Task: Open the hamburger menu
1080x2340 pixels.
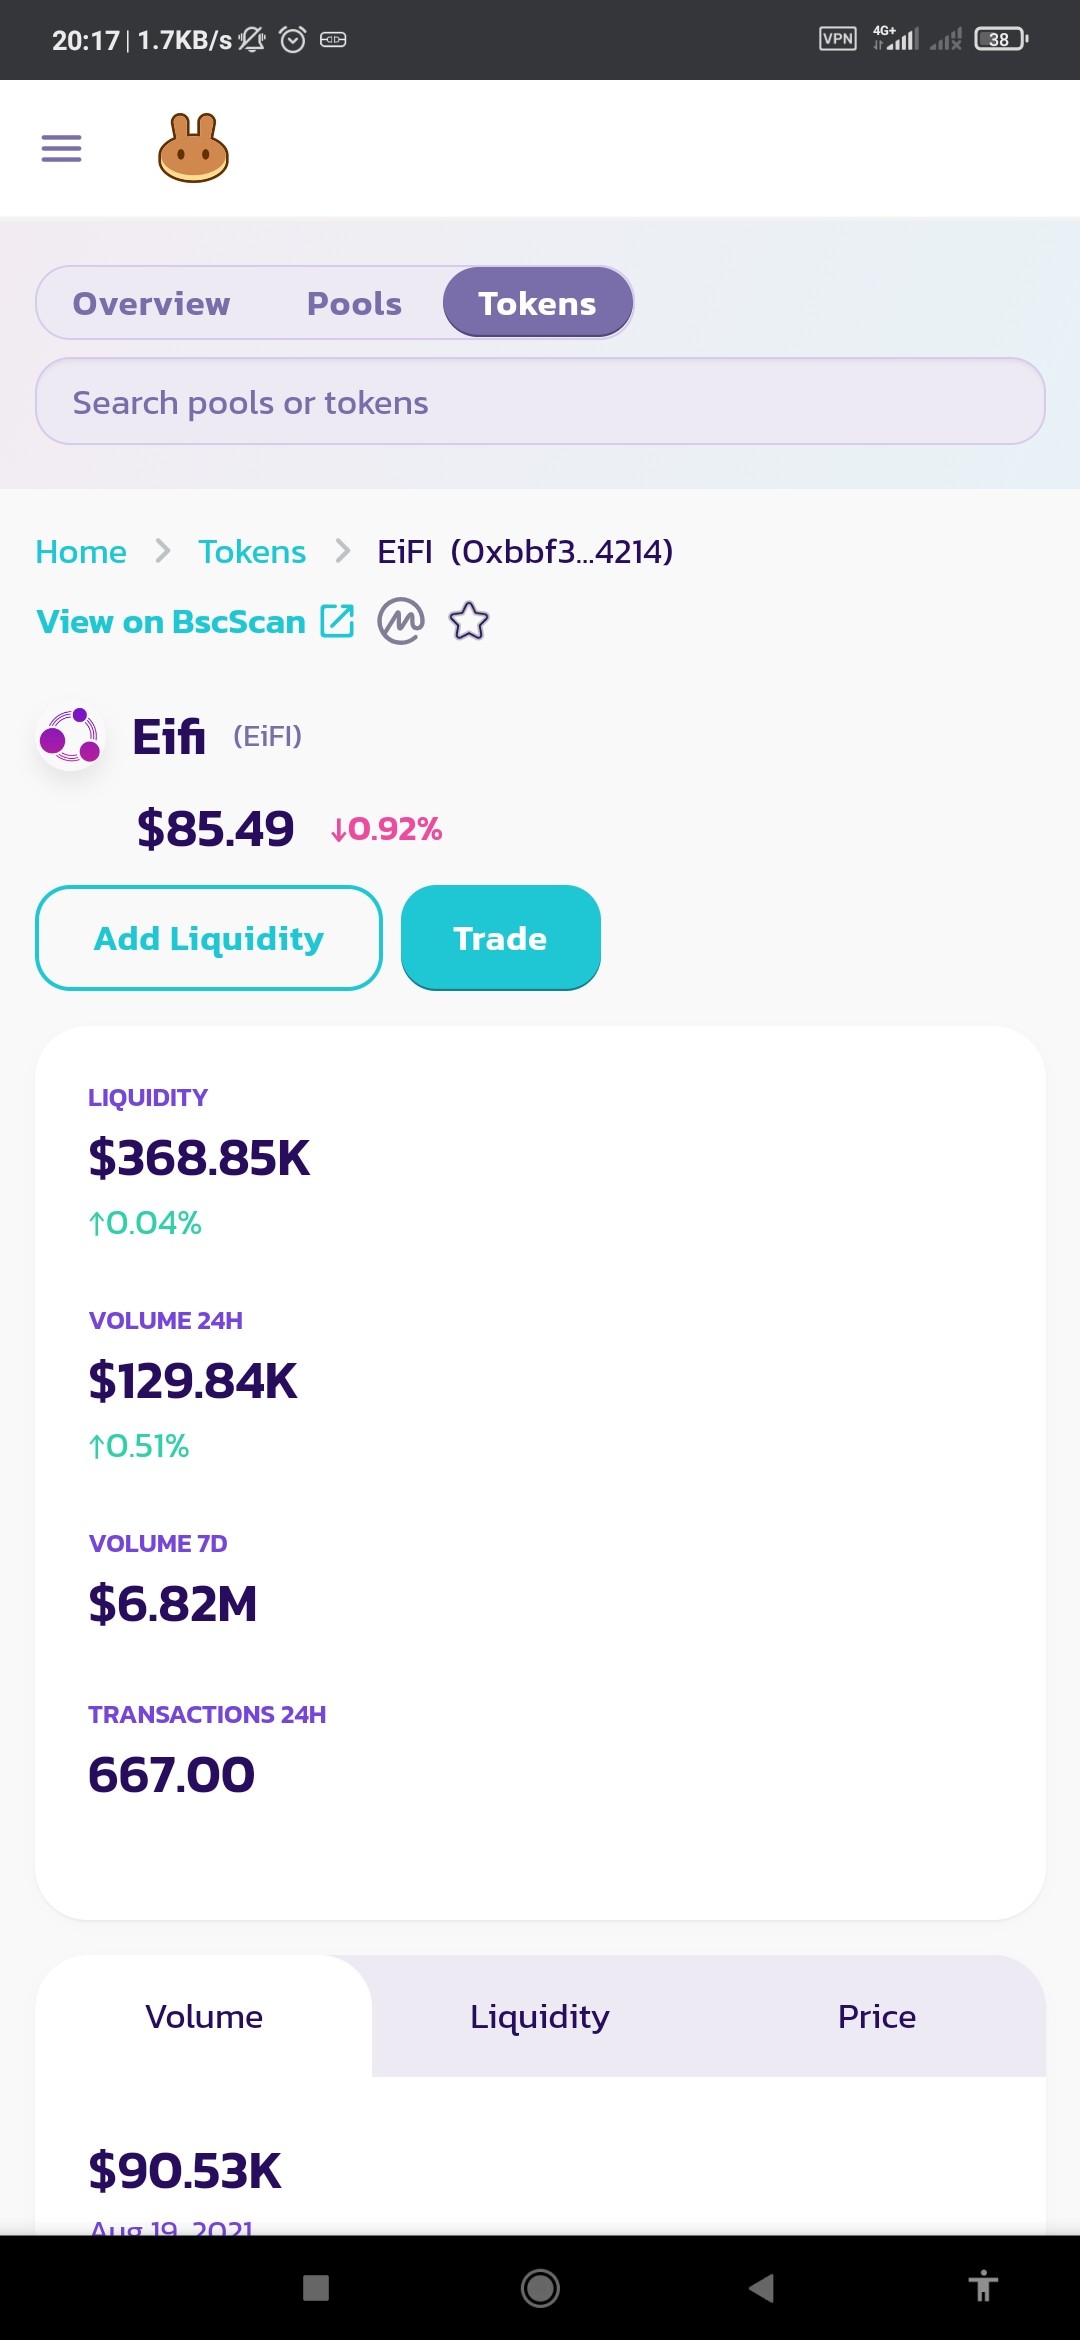Action: [61, 148]
